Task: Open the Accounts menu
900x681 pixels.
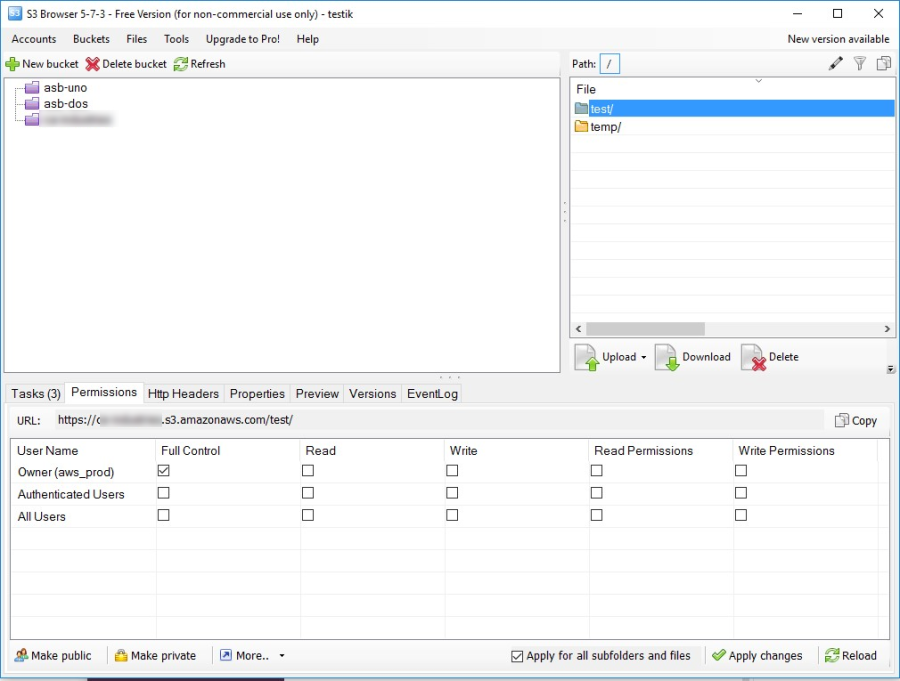Action: [x=34, y=39]
